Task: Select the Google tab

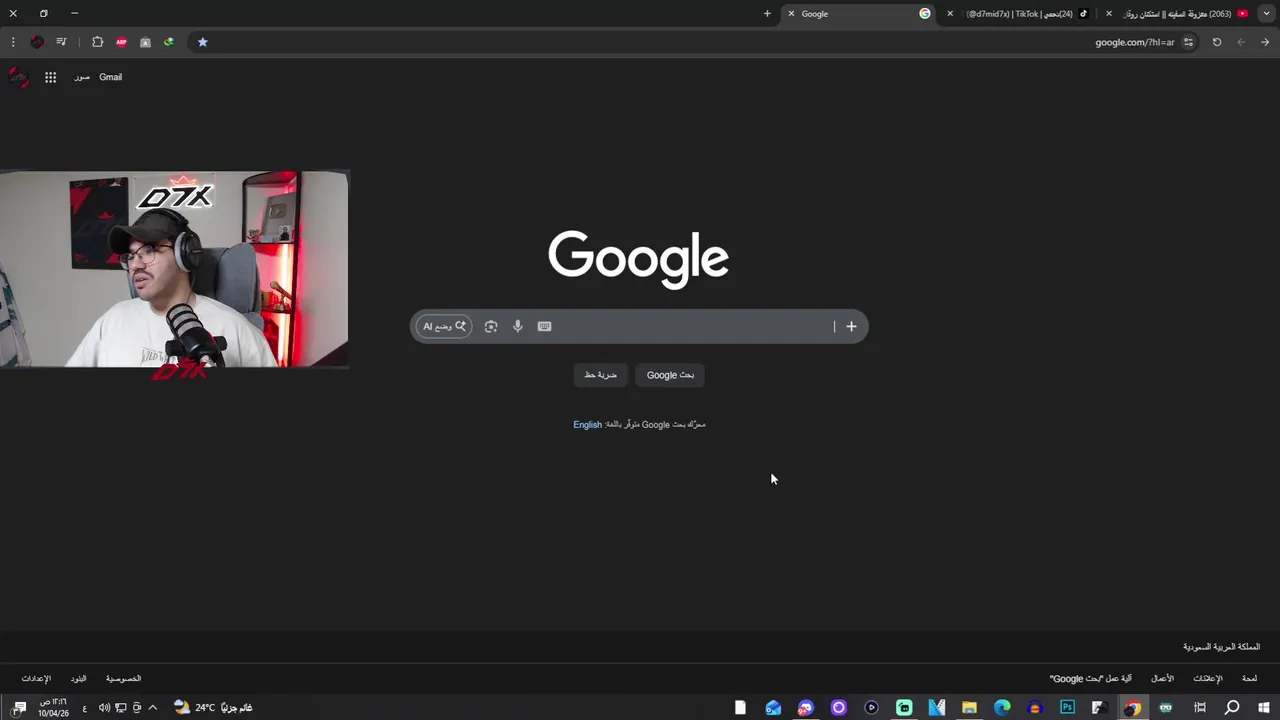Action: tap(859, 14)
